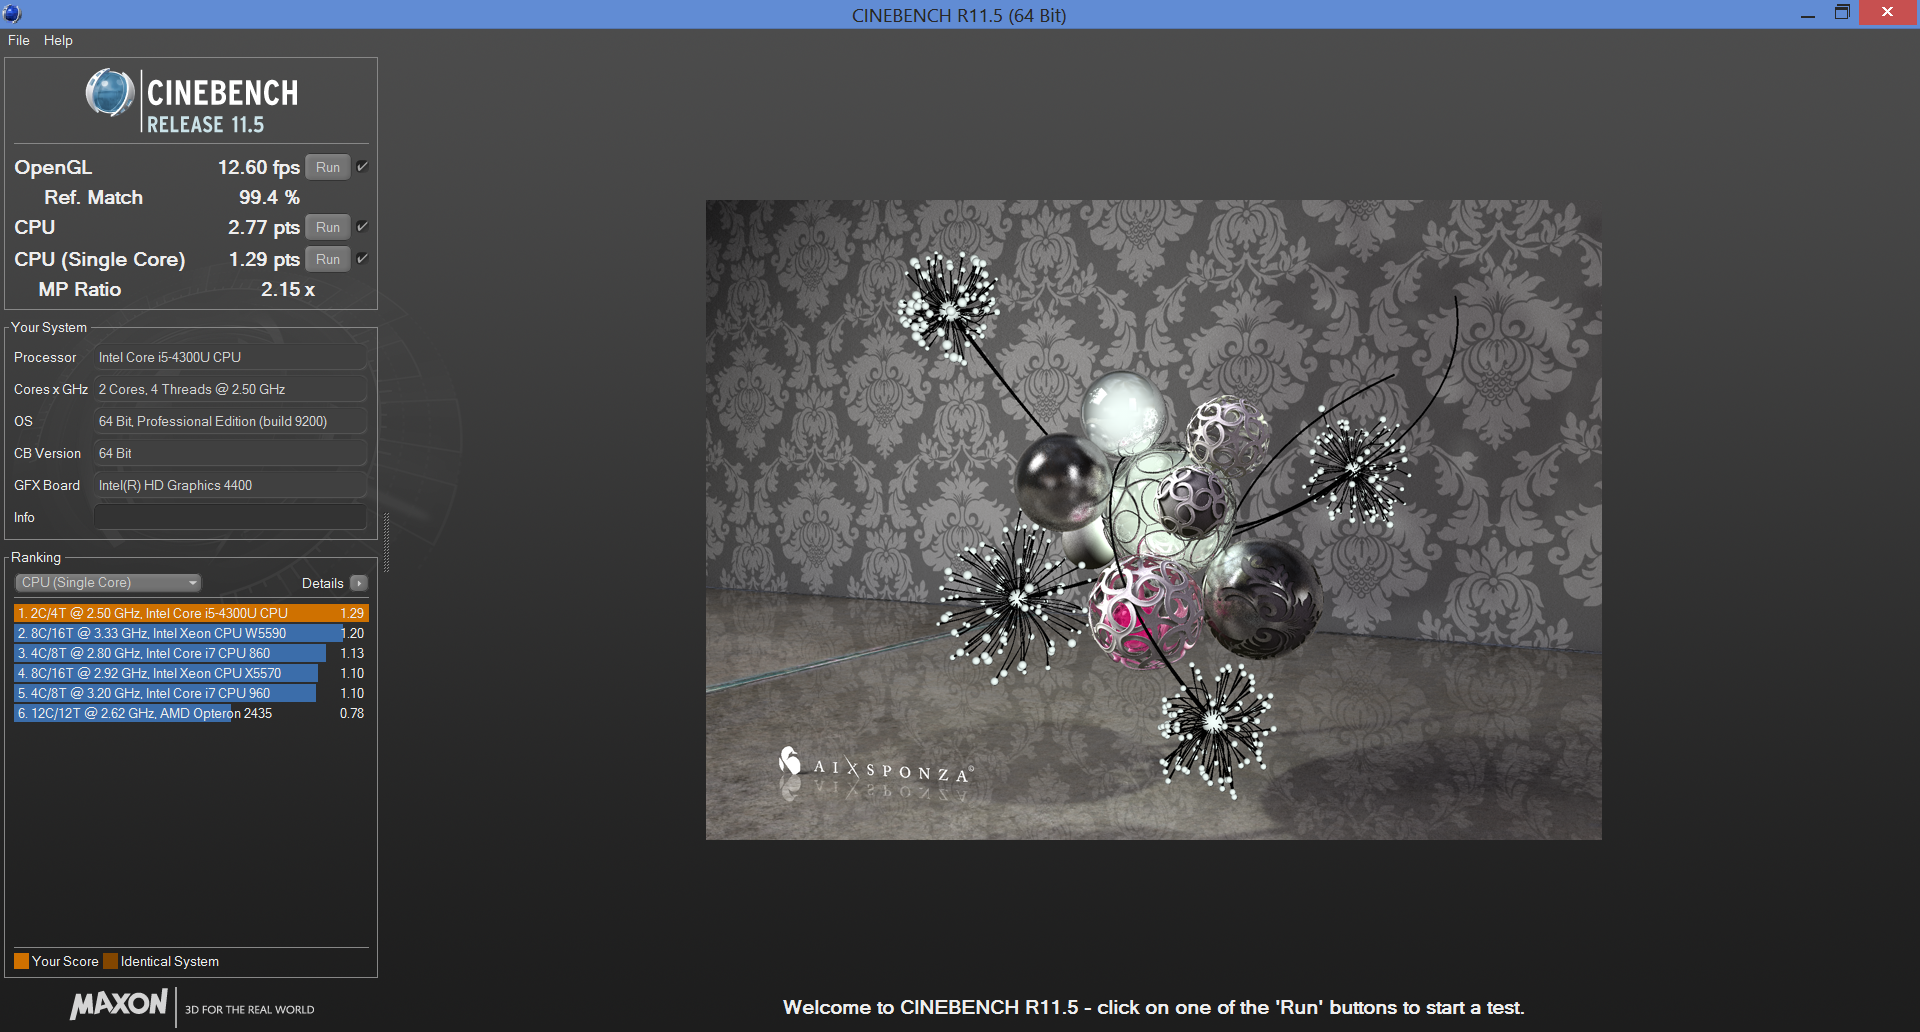Select ranking row Intel Core i7 CPU 860

click(191, 653)
